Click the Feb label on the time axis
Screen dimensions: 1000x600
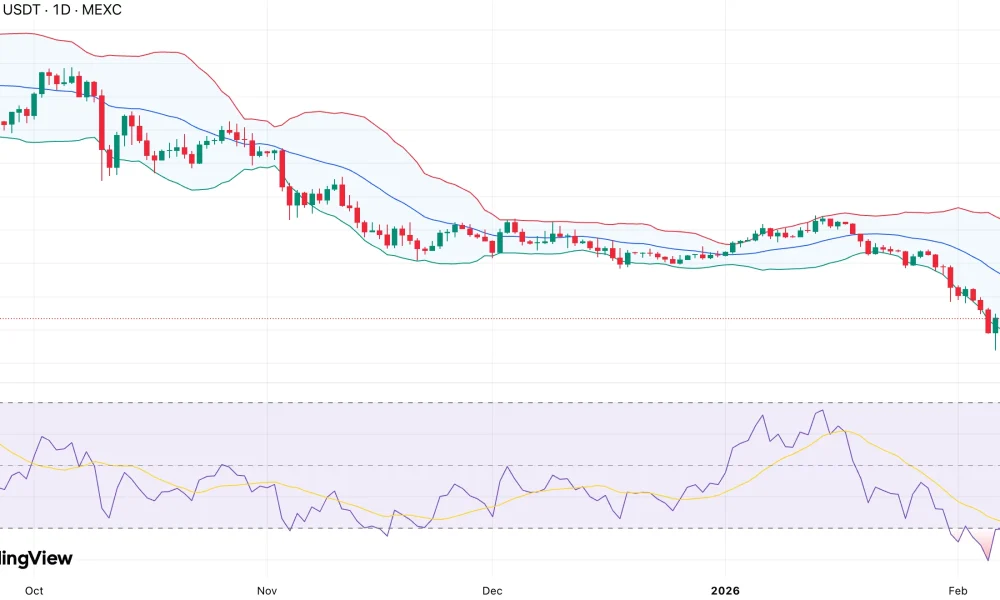pyautogui.click(x=959, y=591)
